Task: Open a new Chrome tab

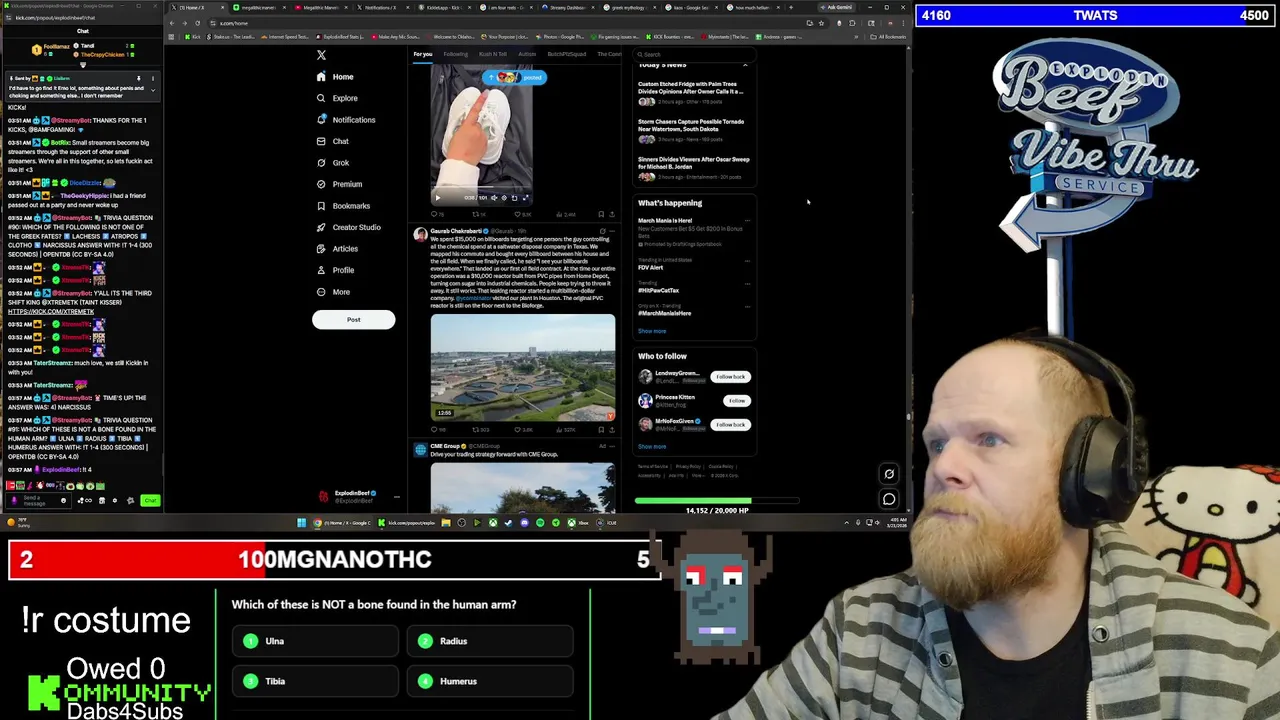Action: coord(791,7)
